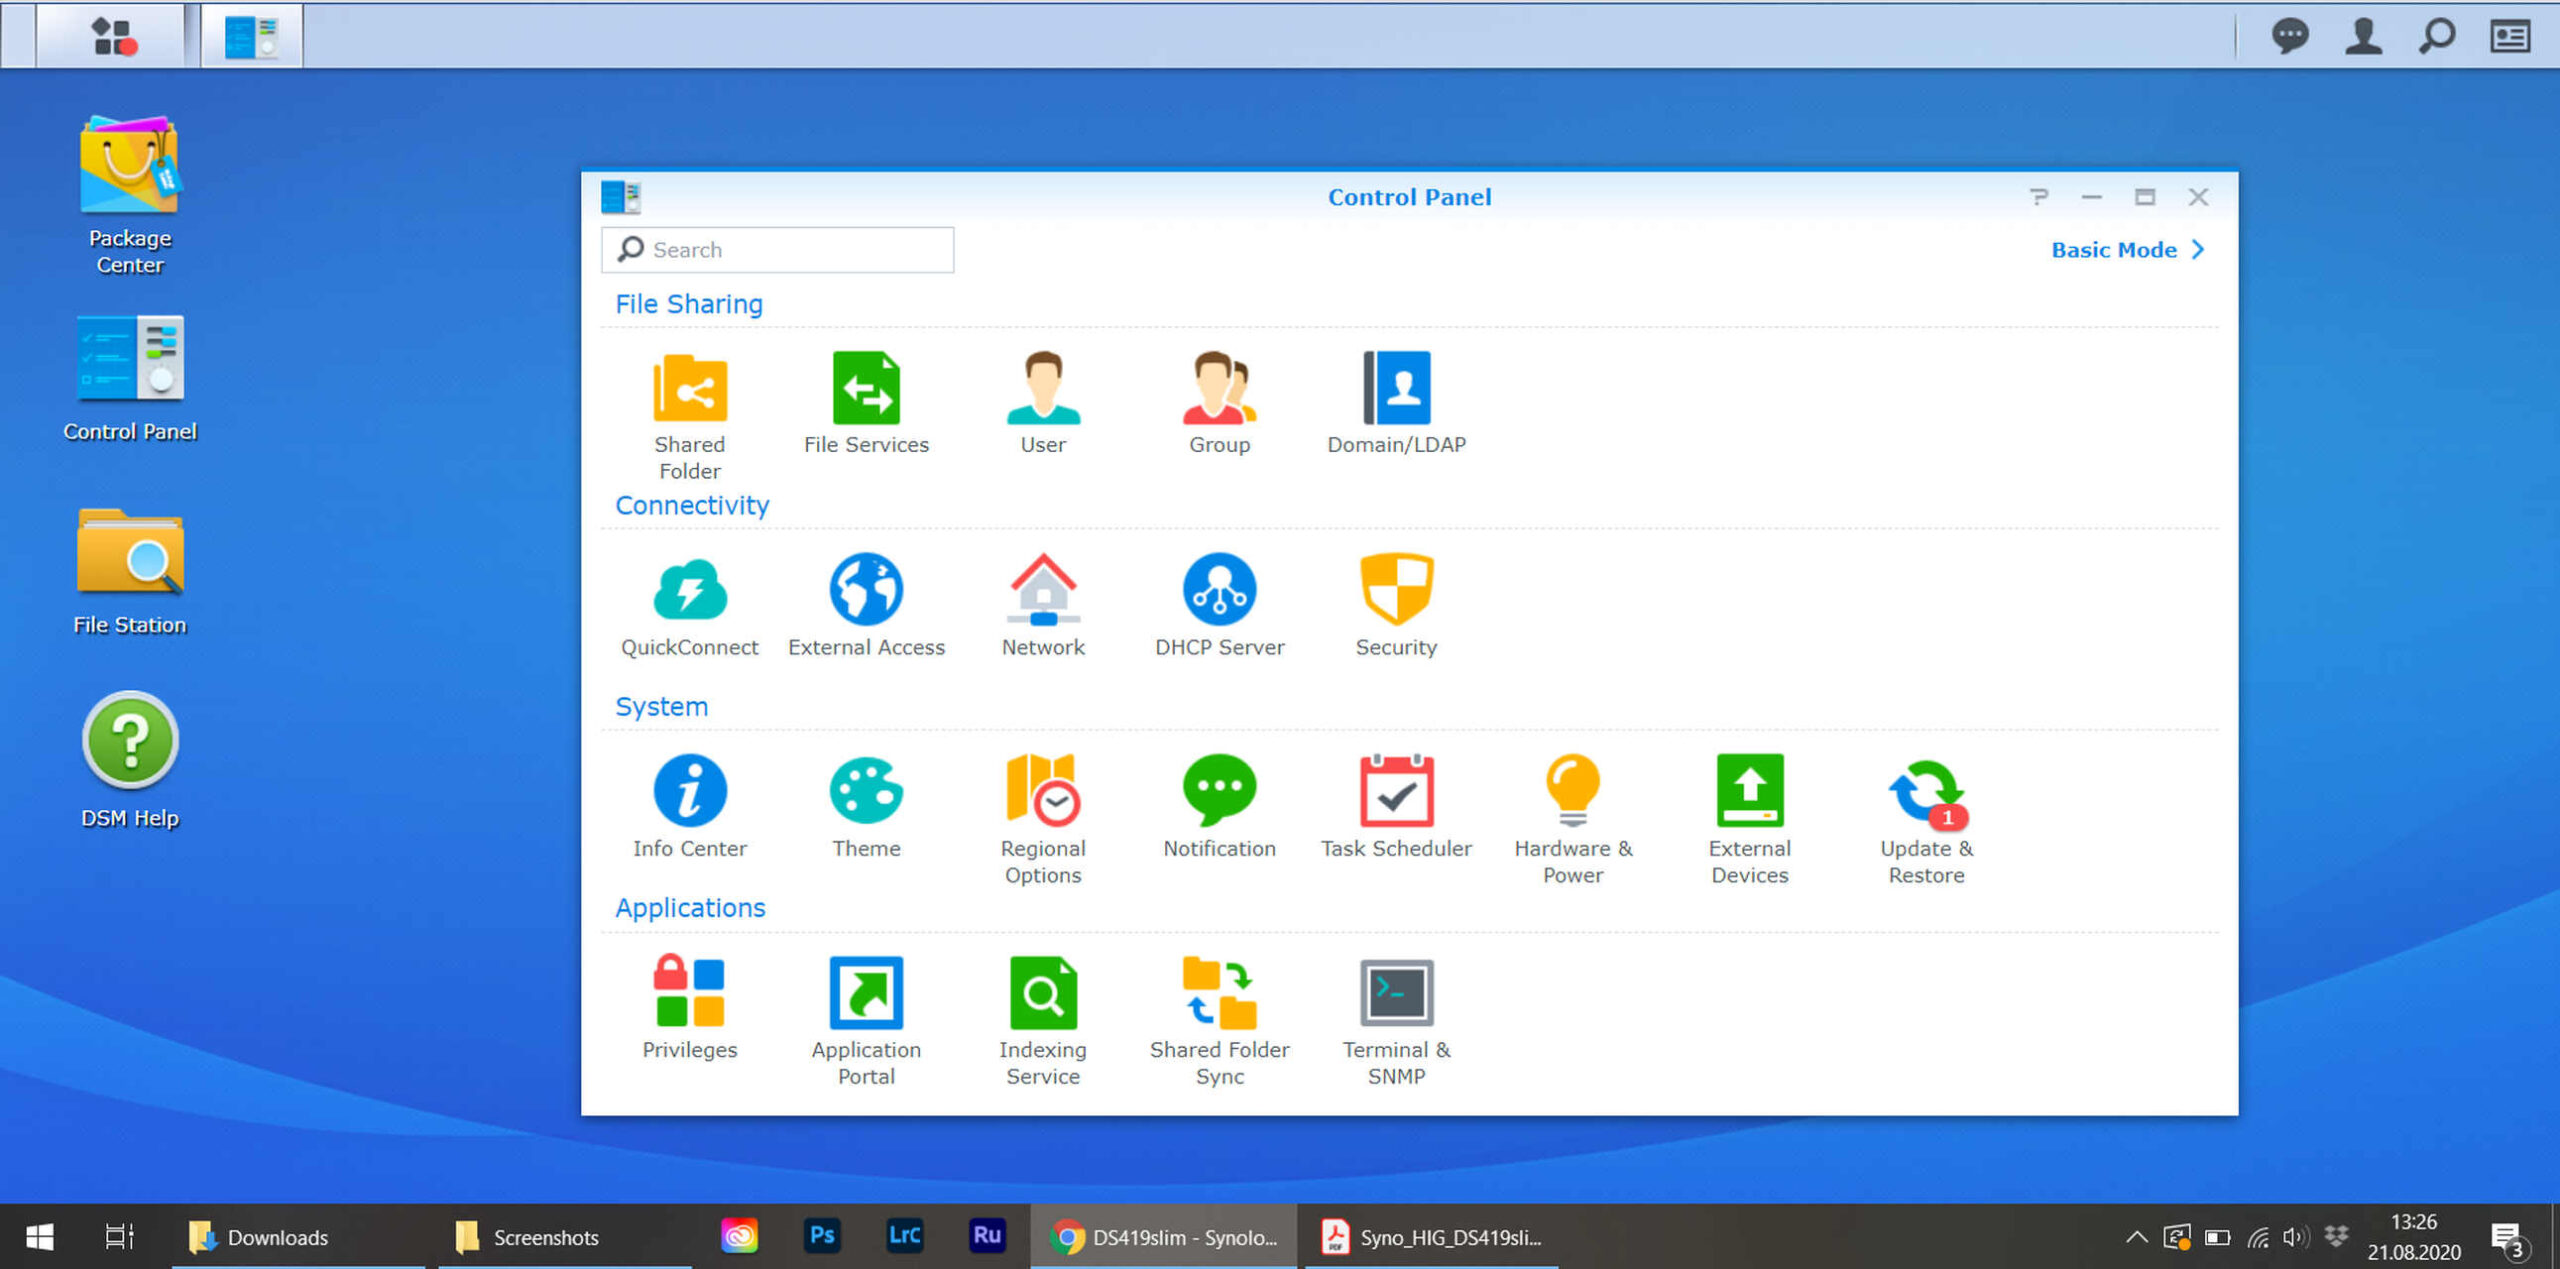Open taskbar clock showing 13:26

coord(2413,1236)
